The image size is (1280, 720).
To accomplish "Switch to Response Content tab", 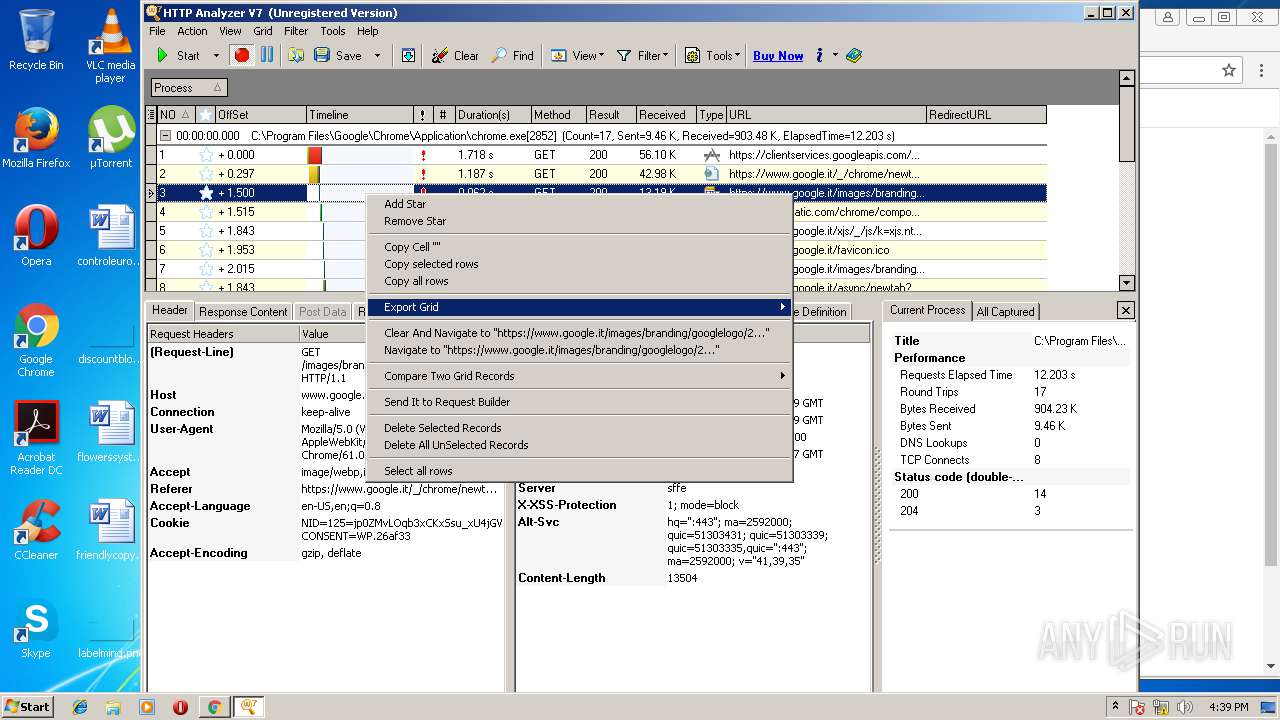I will [x=243, y=312].
